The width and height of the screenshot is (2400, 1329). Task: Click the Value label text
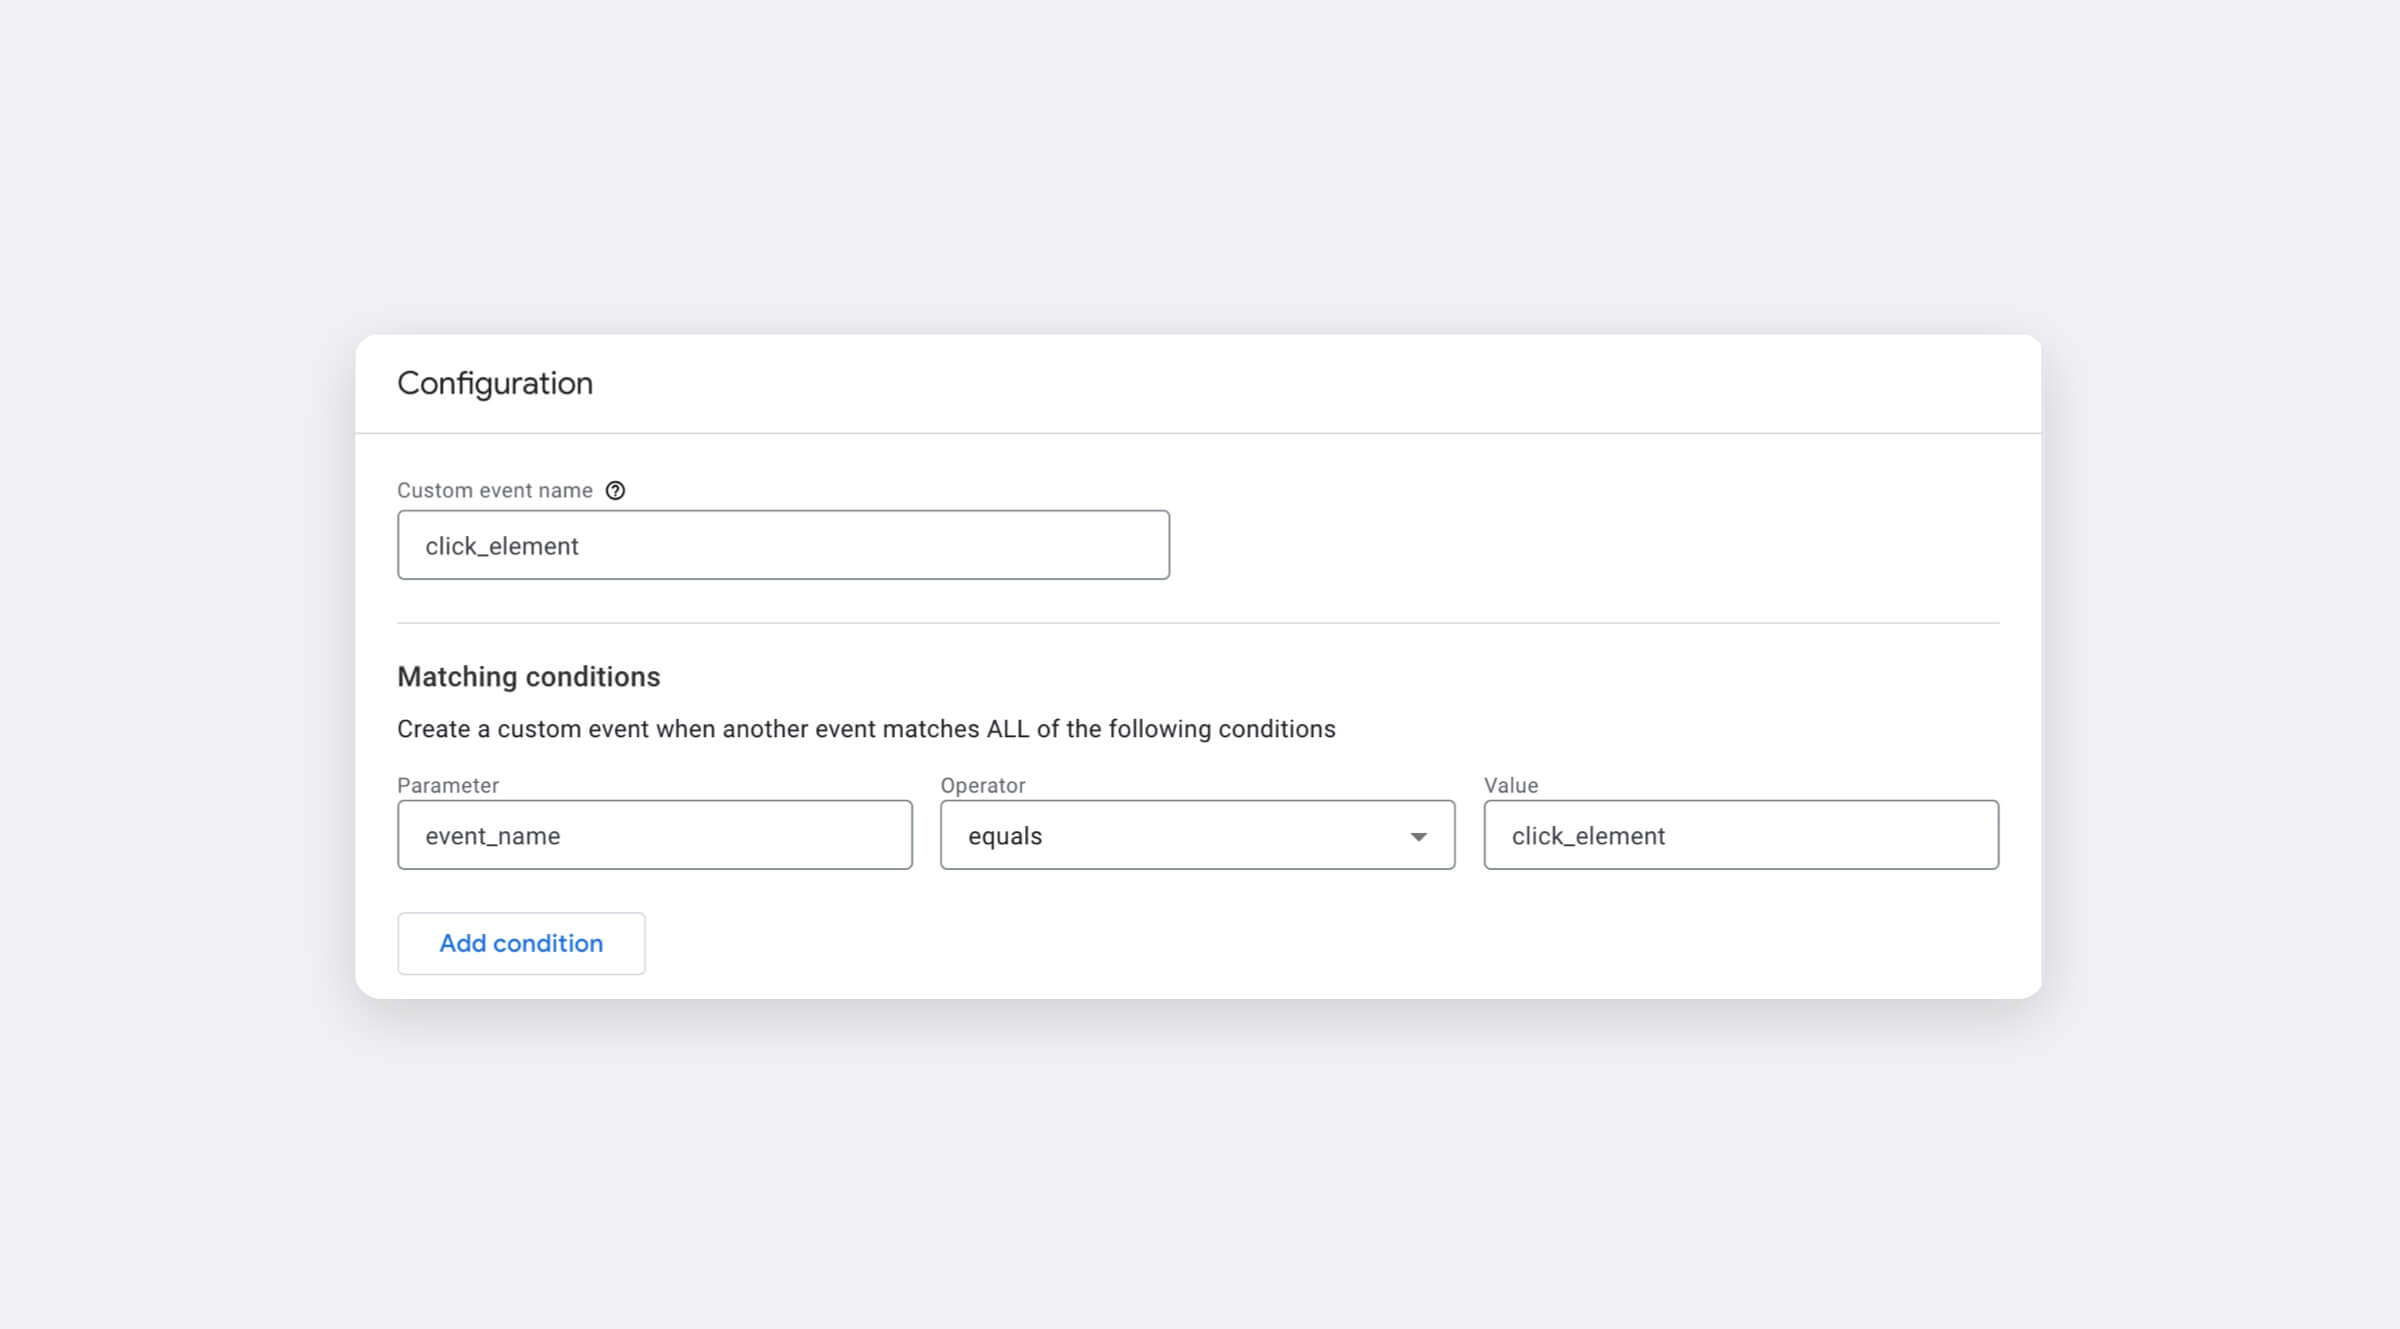(x=1511, y=785)
